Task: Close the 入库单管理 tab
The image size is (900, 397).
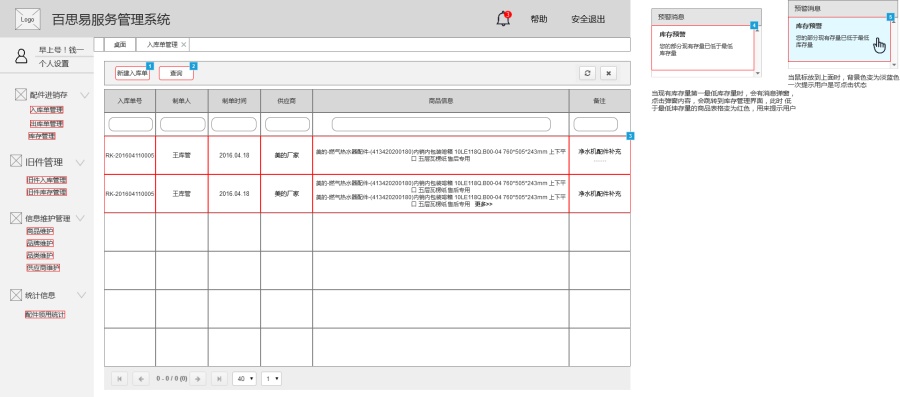Action: 184,44
